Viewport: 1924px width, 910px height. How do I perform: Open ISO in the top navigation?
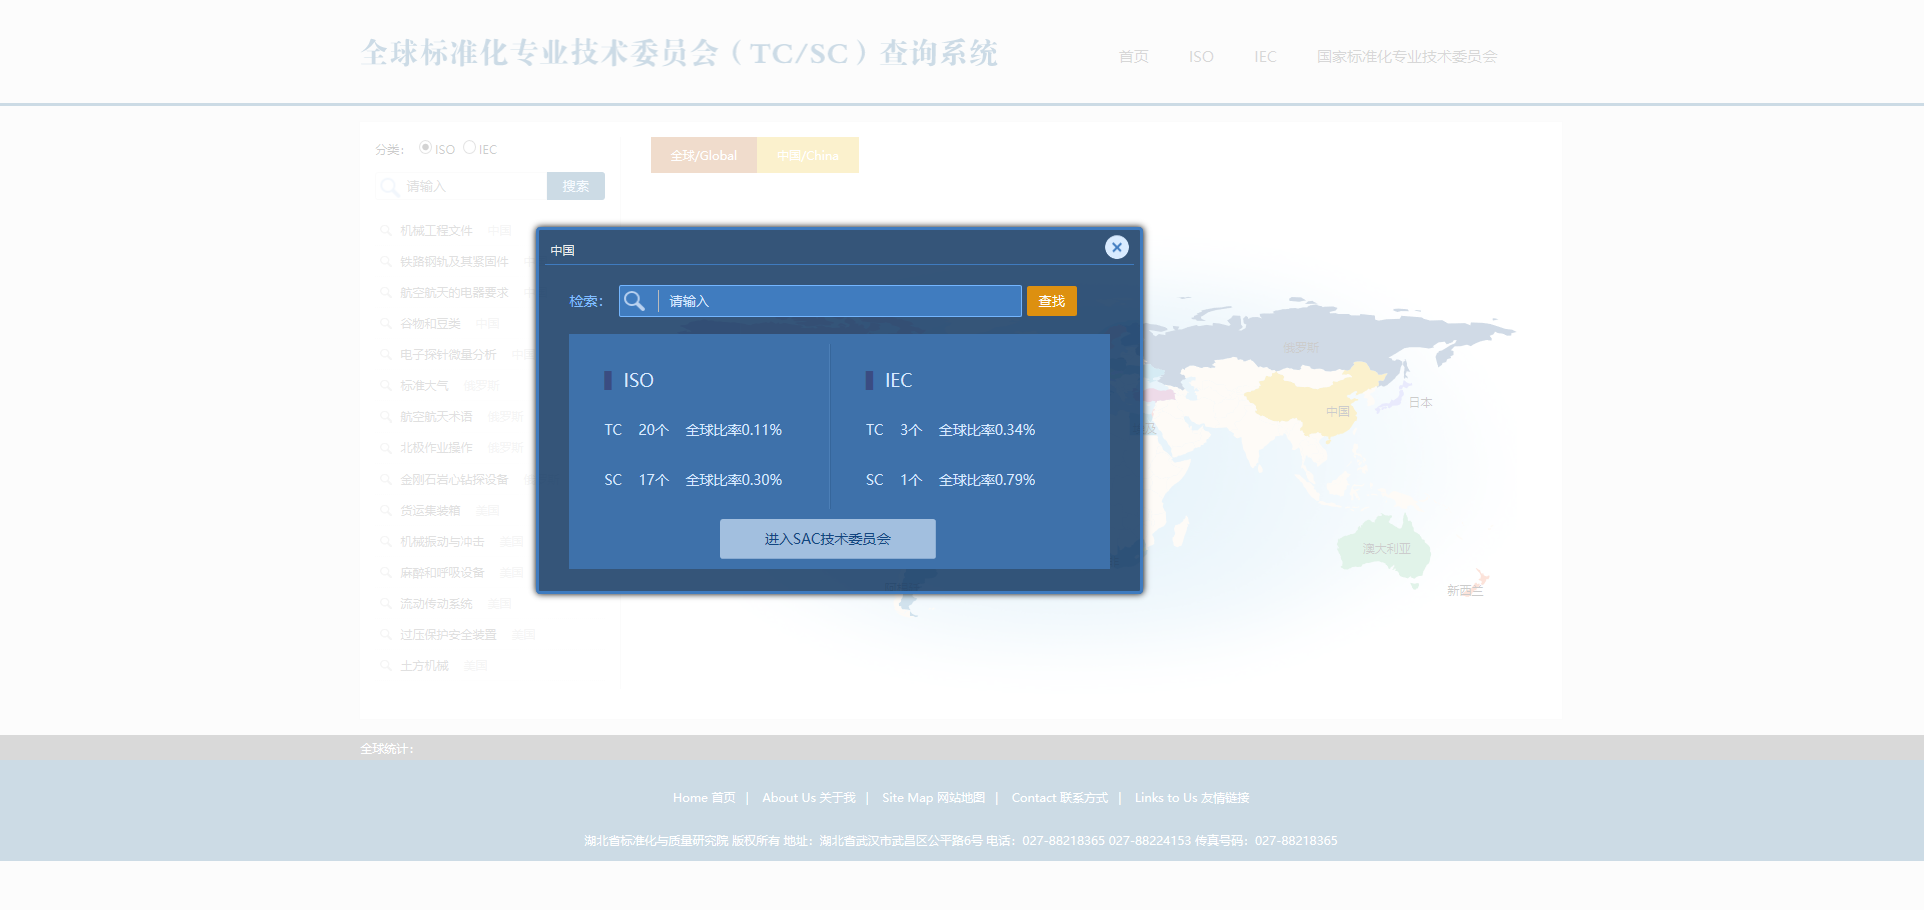point(1201,57)
